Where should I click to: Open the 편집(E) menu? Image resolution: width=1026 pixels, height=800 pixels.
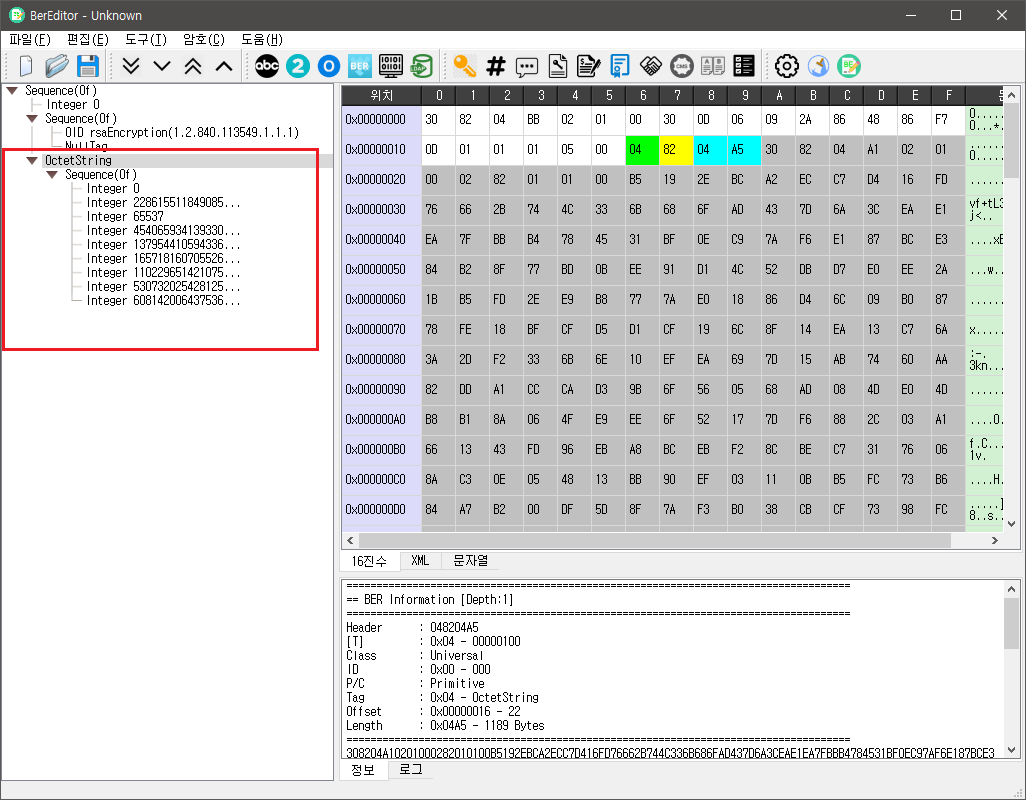click(x=88, y=39)
